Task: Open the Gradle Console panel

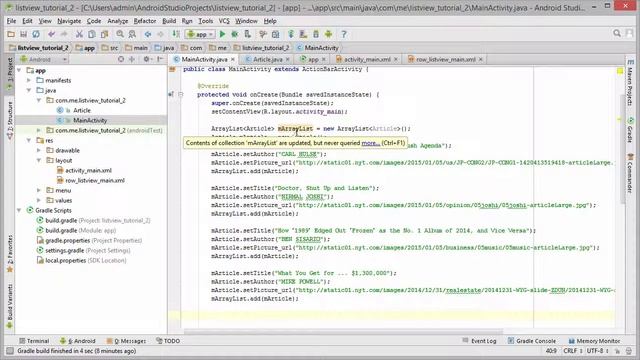Action: click(532, 341)
